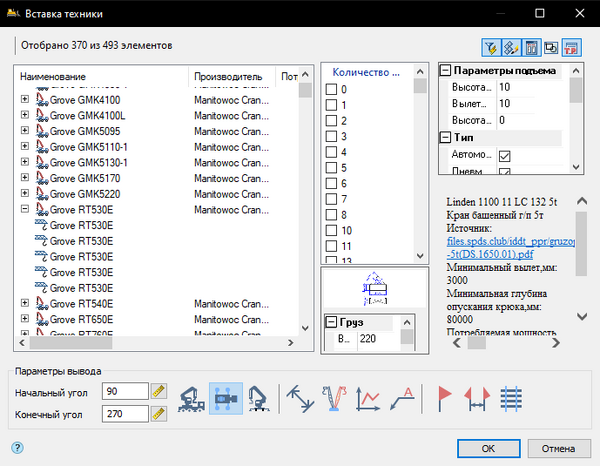Click ruler icon beside Начальный угол field

(x=158, y=391)
